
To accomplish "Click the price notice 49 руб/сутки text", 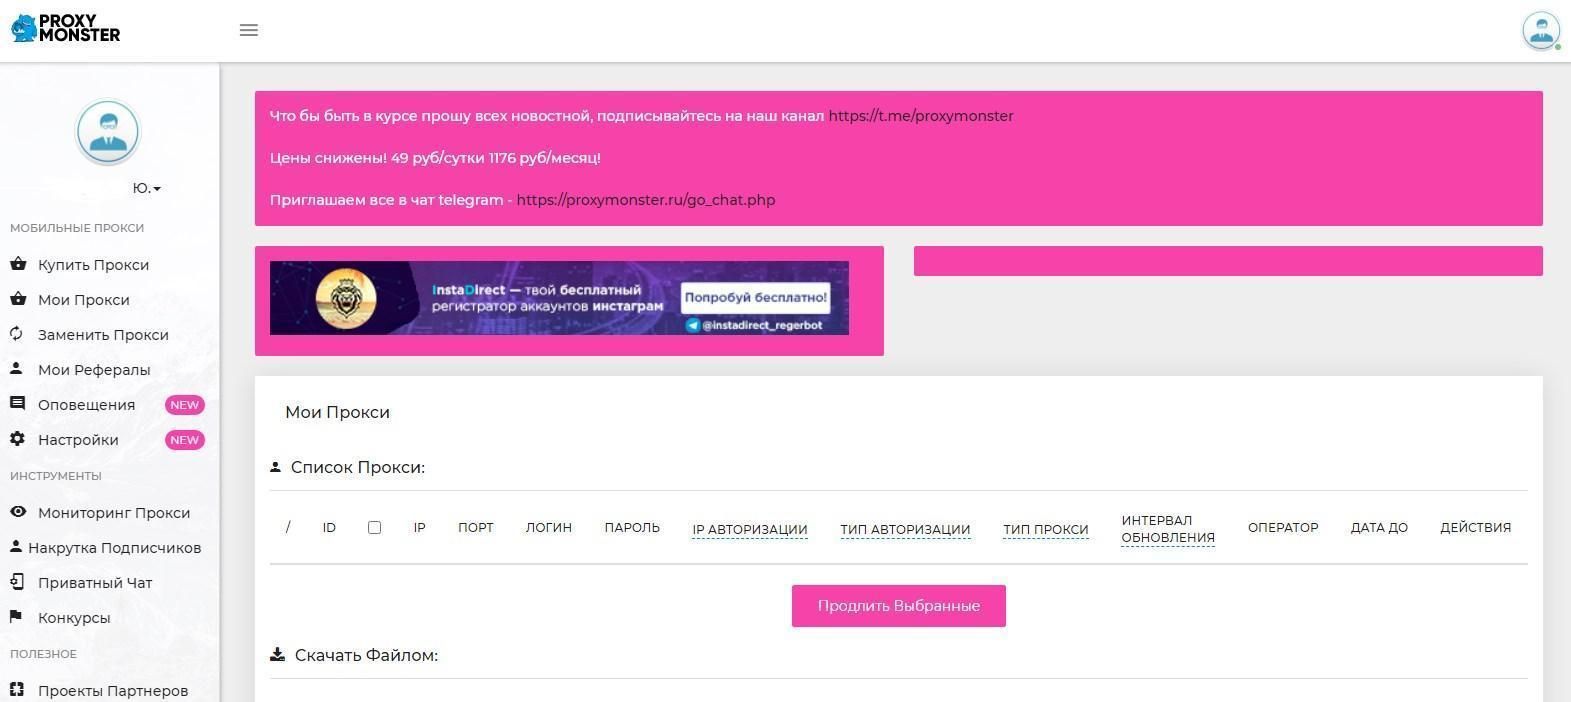I will 437,158.
